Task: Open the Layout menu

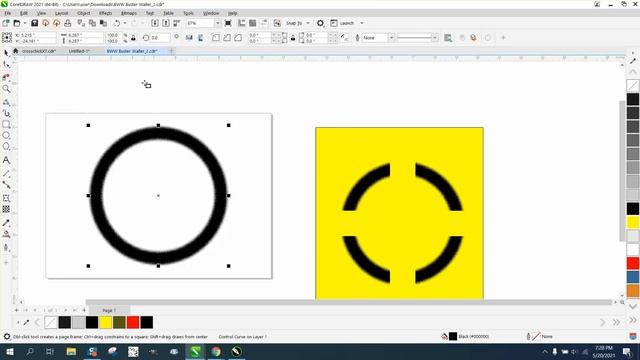Action: 62,13
